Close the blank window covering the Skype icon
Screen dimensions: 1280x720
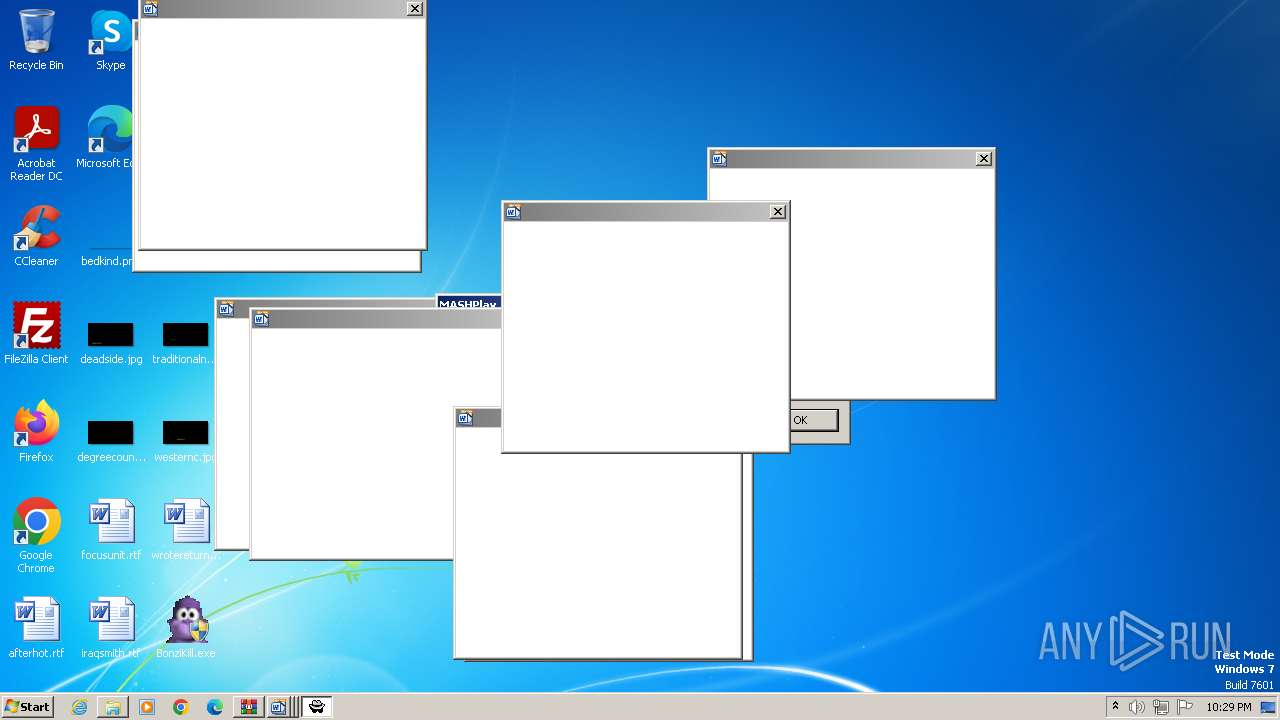(x=415, y=9)
